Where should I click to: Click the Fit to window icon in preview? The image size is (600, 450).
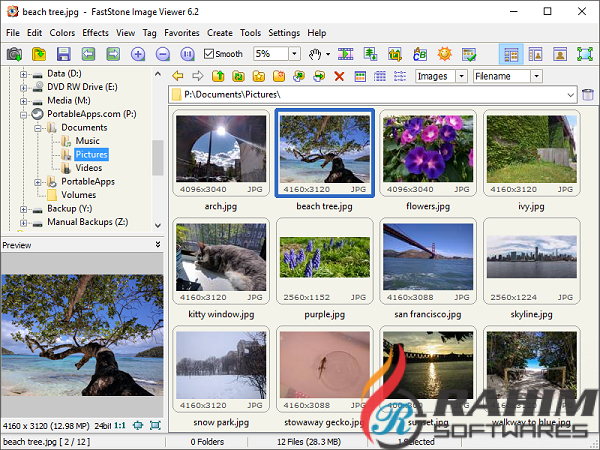pyautogui.click(x=154, y=425)
